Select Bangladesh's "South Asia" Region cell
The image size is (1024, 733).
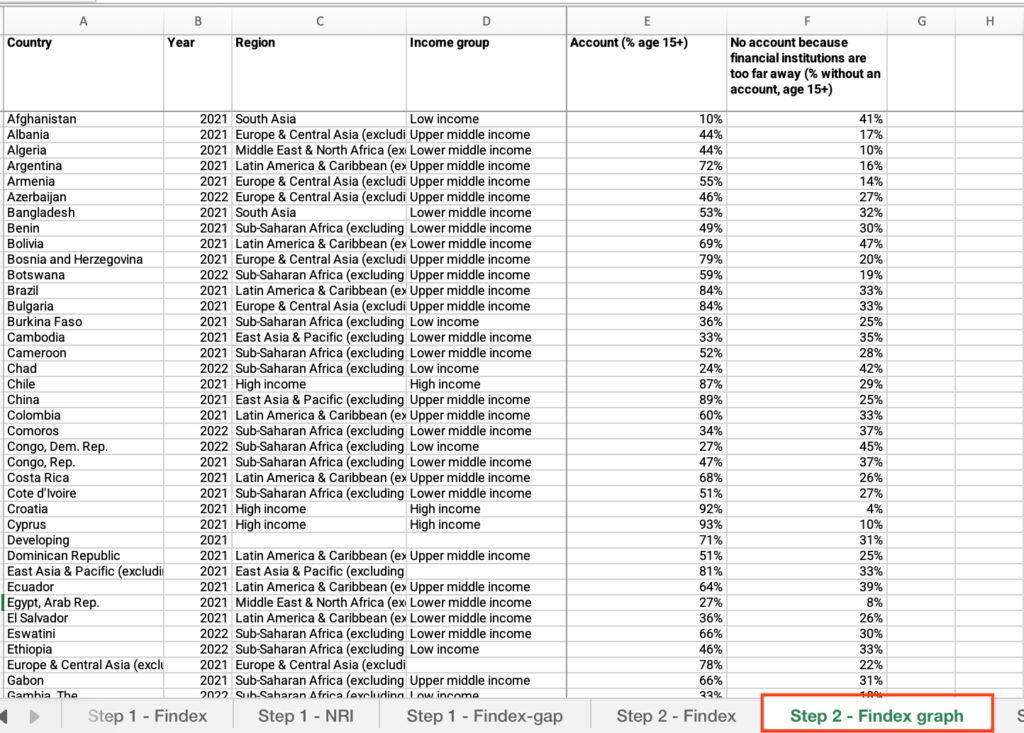click(x=319, y=213)
